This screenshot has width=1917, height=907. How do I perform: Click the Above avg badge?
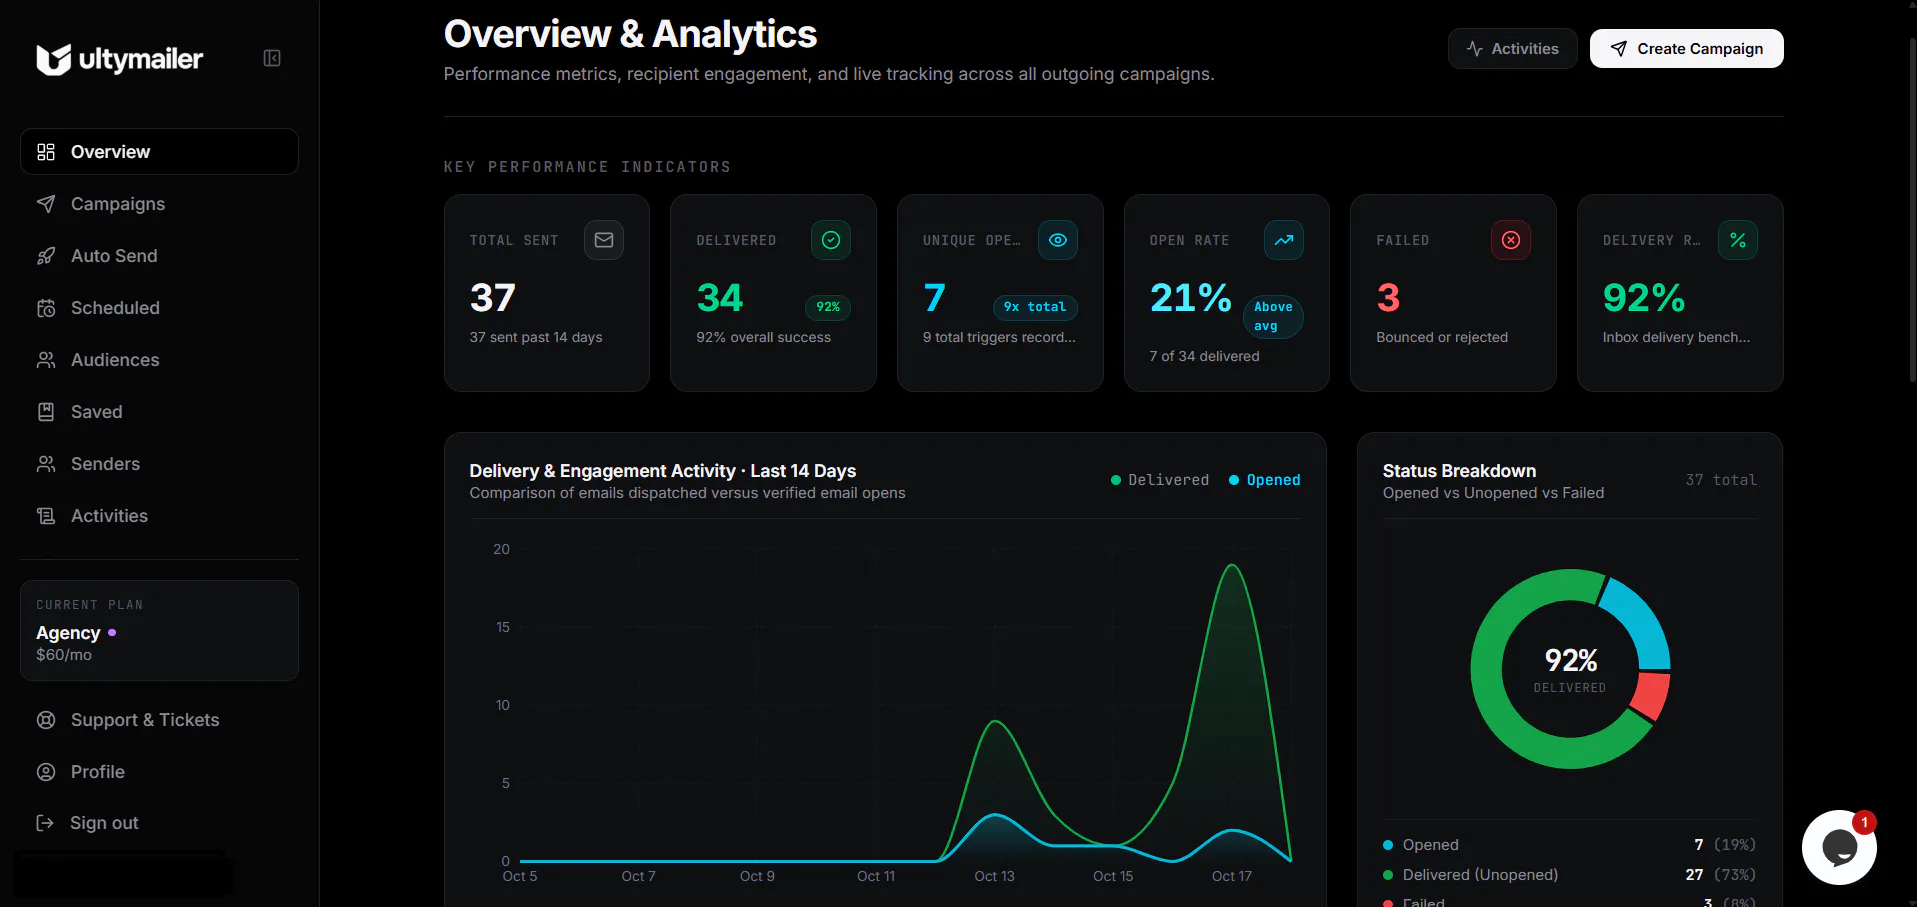(1273, 316)
